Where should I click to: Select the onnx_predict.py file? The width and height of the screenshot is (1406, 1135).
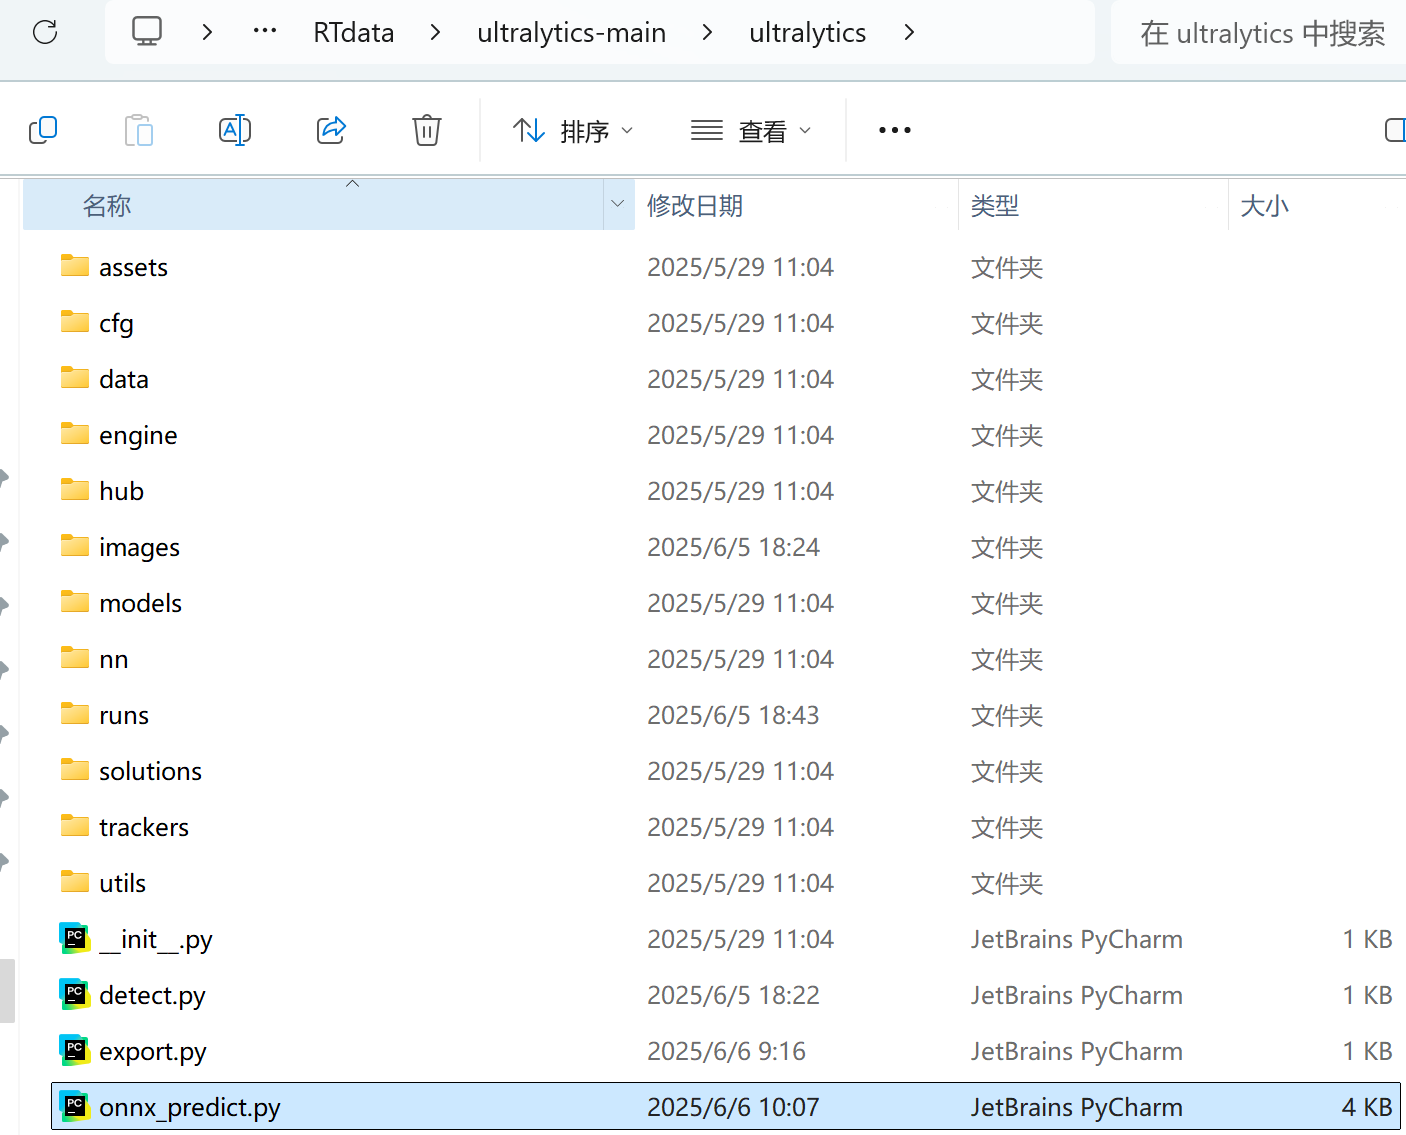click(189, 1107)
